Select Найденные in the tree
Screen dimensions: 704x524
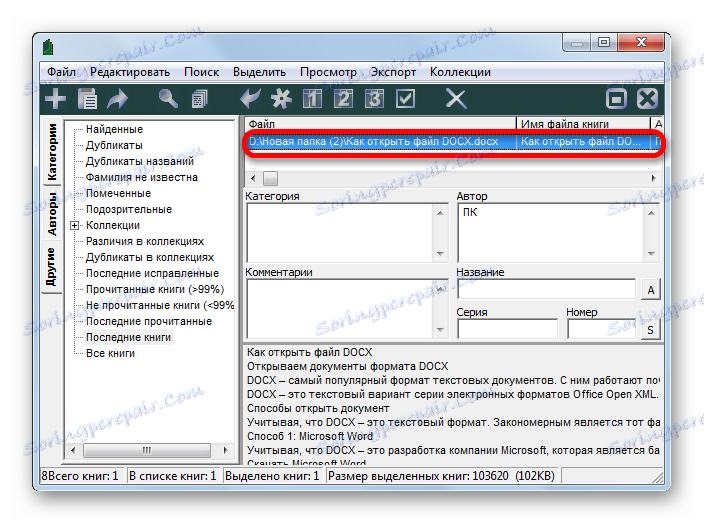tap(114, 129)
